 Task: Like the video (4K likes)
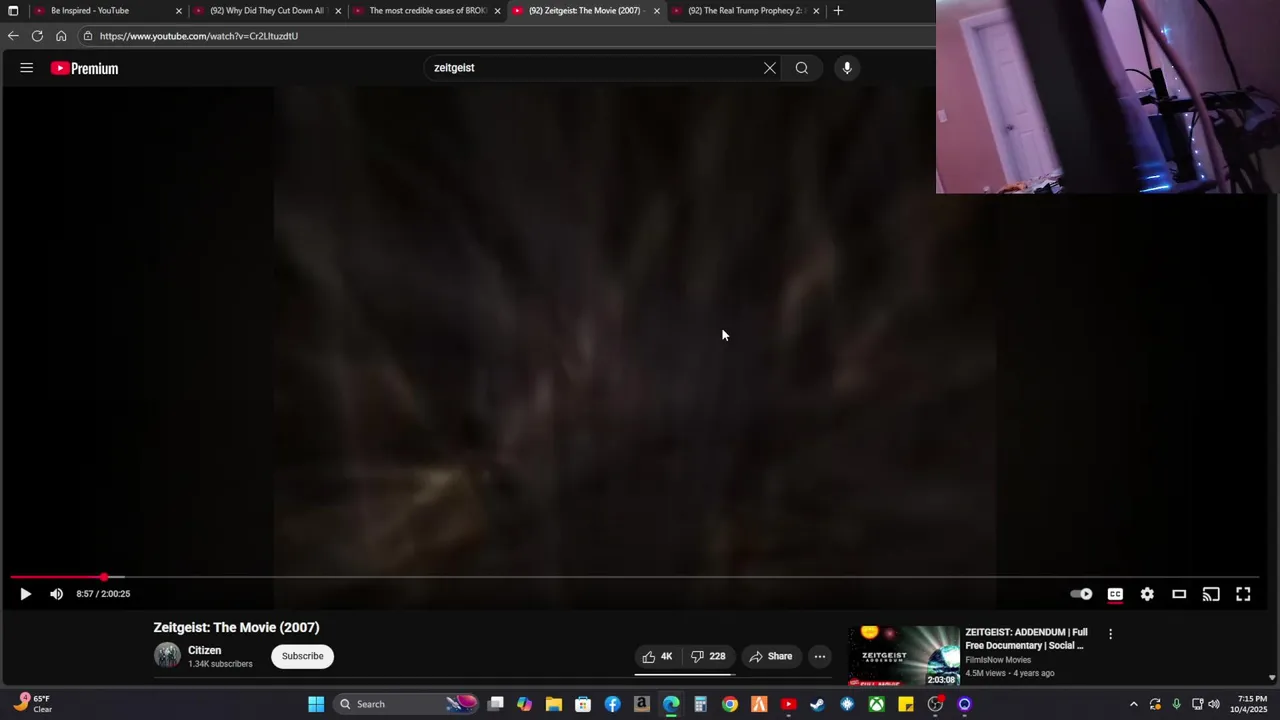click(x=657, y=656)
